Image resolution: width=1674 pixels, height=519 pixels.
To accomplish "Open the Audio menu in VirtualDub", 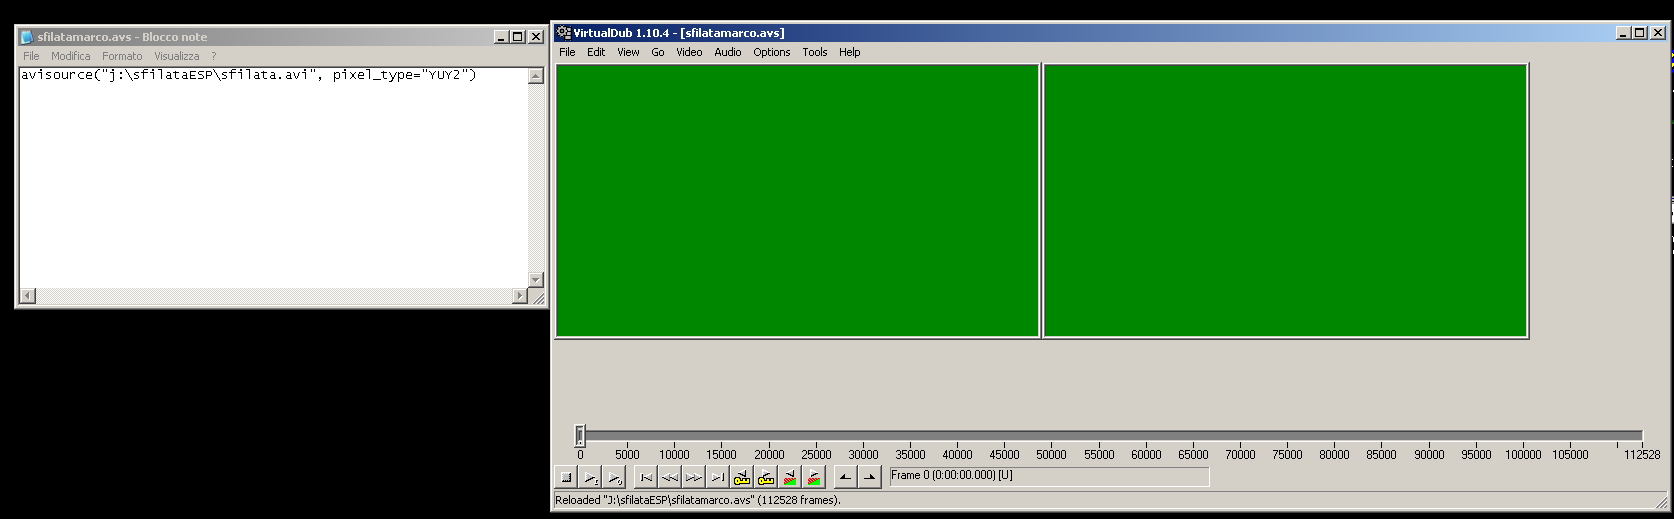I will [727, 52].
